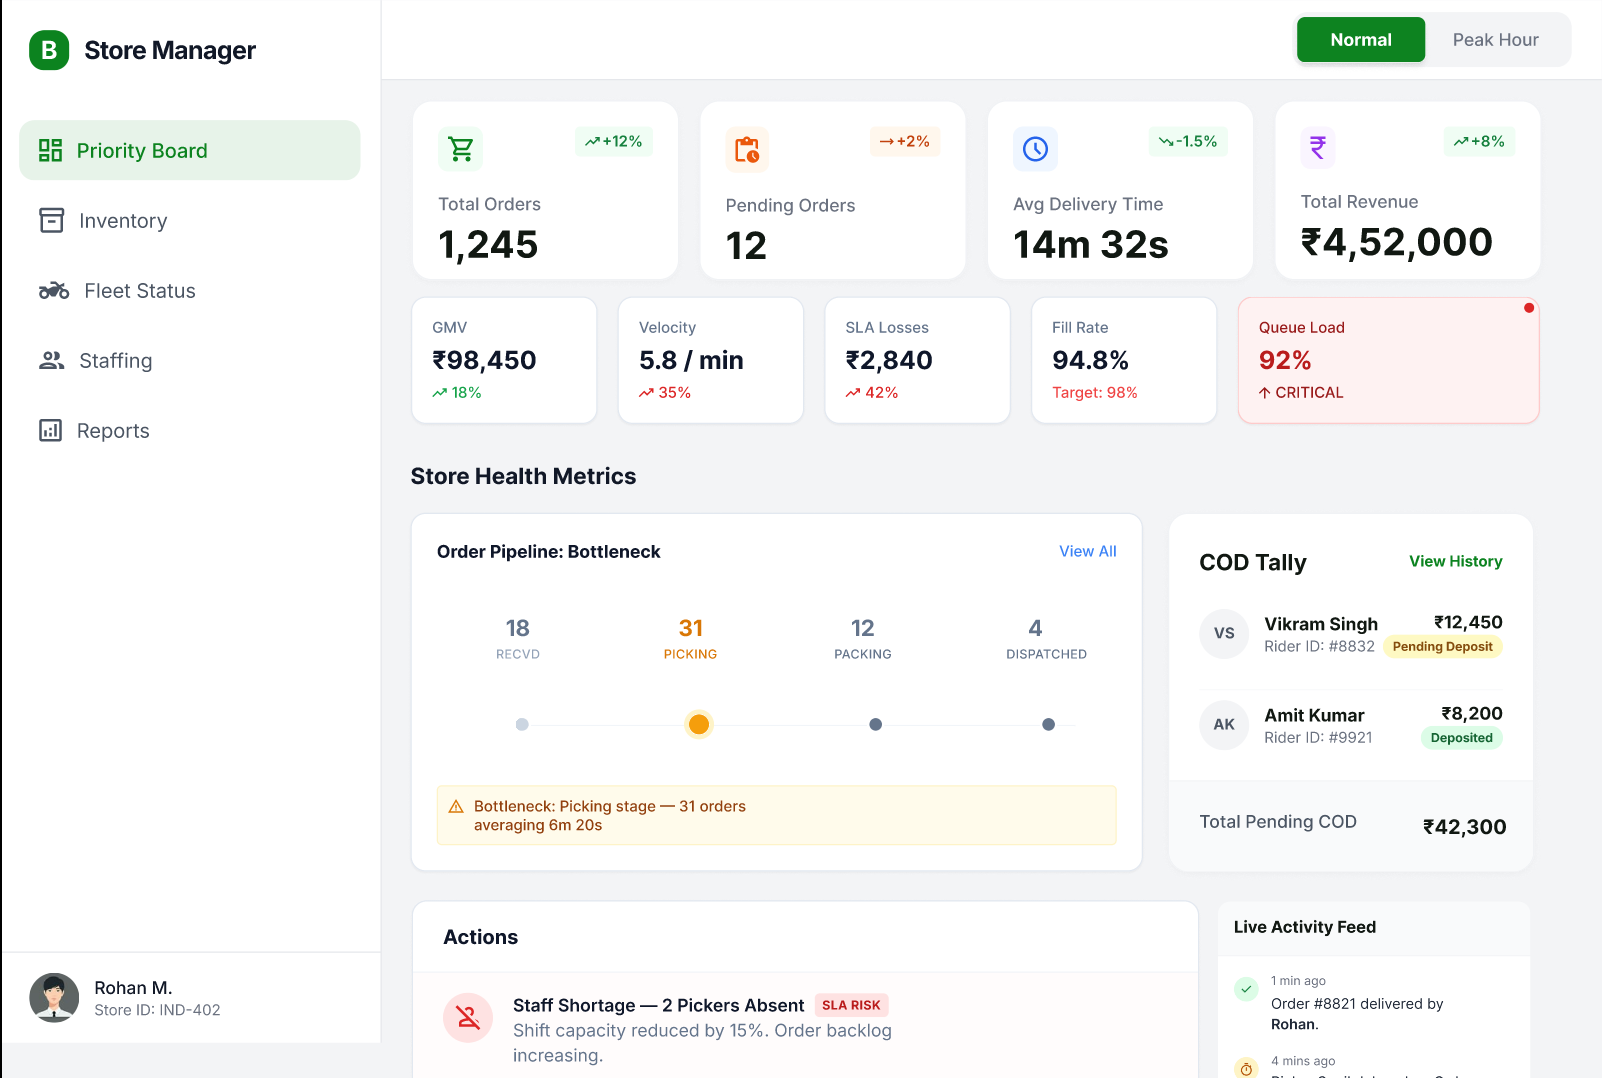Screen dimensions: 1602x1078
Task: Click the Staff Shortage absent-person icon
Action: point(468,1018)
